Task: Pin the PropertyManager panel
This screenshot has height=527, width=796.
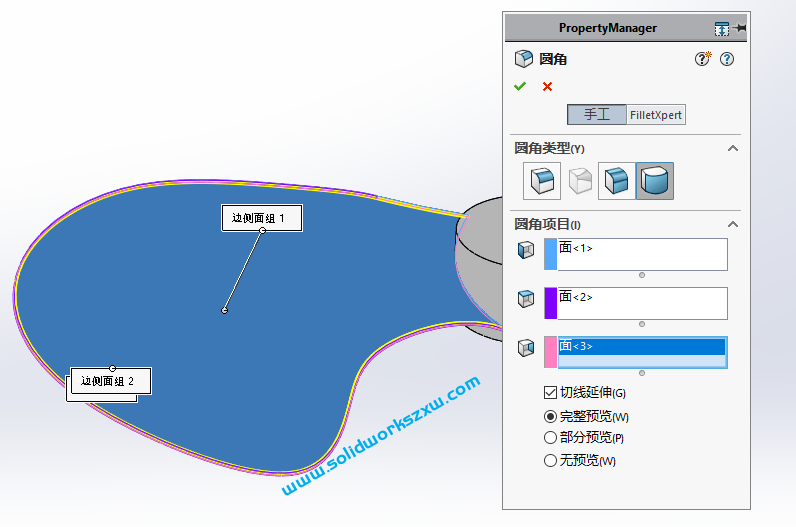Action: tap(740, 28)
